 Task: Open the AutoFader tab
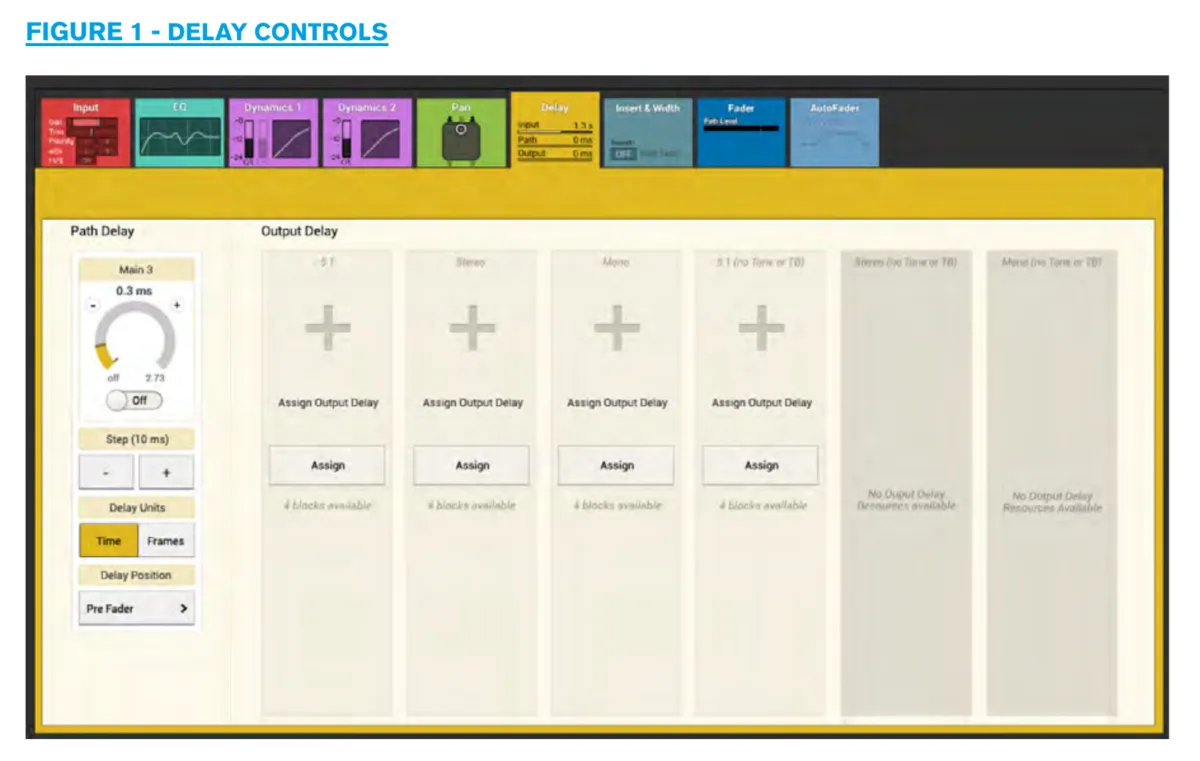tap(835, 132)
